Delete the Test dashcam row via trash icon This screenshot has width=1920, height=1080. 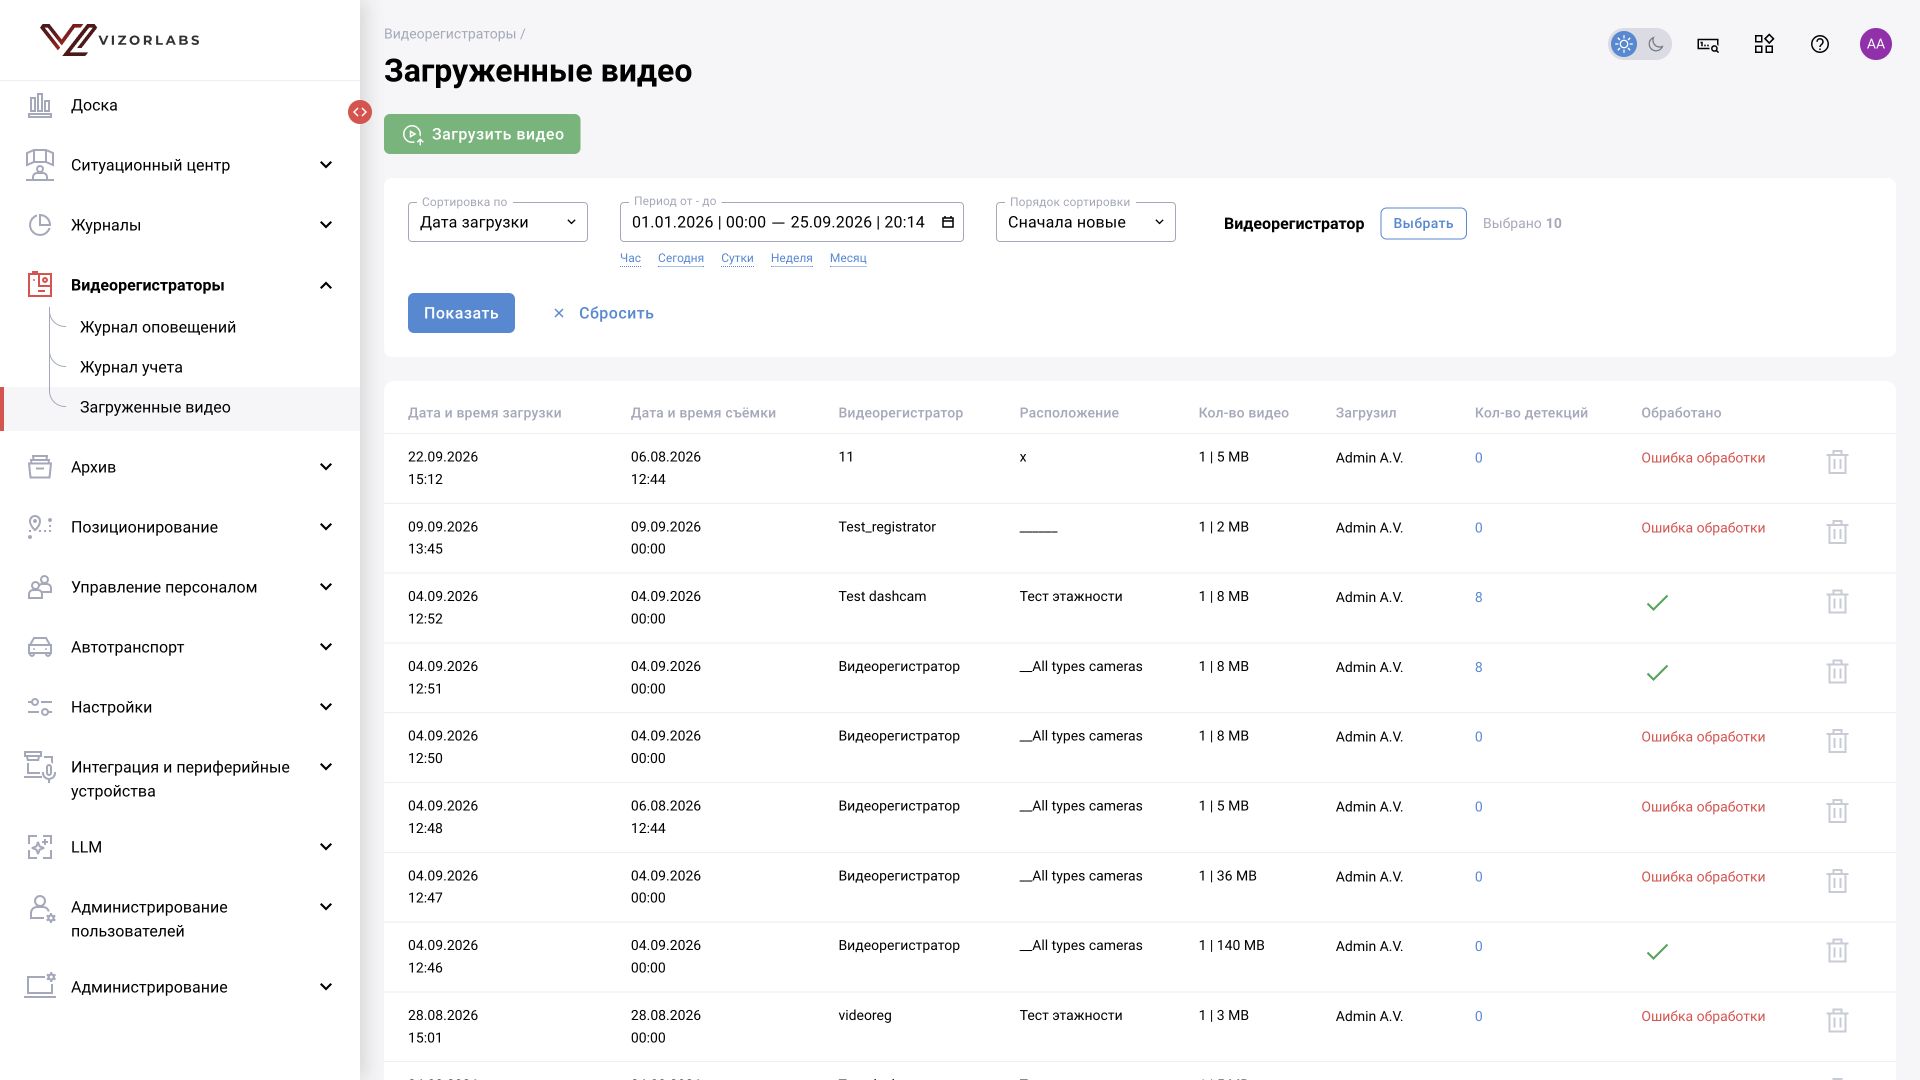pos(1837,602)
